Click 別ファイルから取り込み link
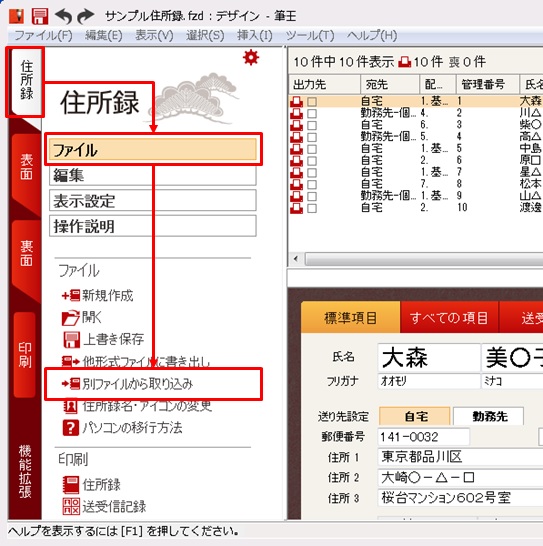Image resolution: width=543 pixels, height=546 pixels. click(138, 384)
